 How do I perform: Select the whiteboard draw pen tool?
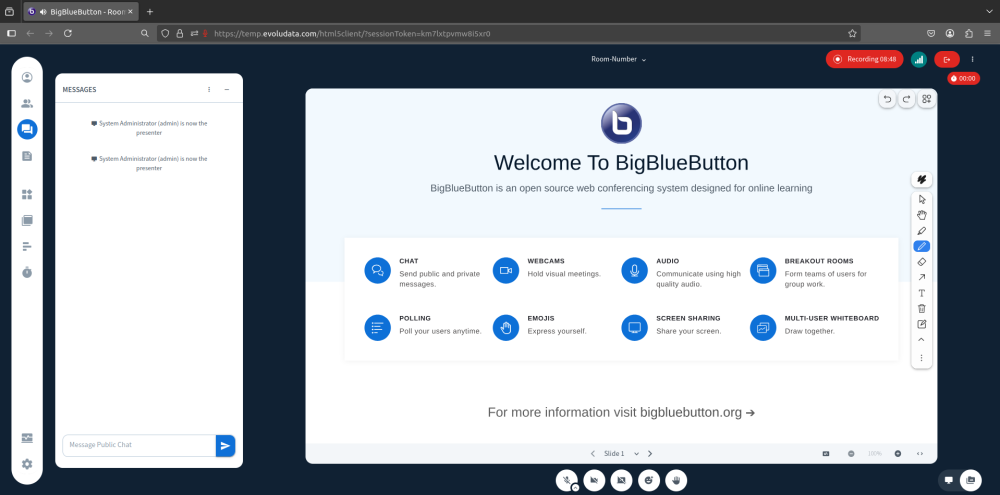coord(922,231)
